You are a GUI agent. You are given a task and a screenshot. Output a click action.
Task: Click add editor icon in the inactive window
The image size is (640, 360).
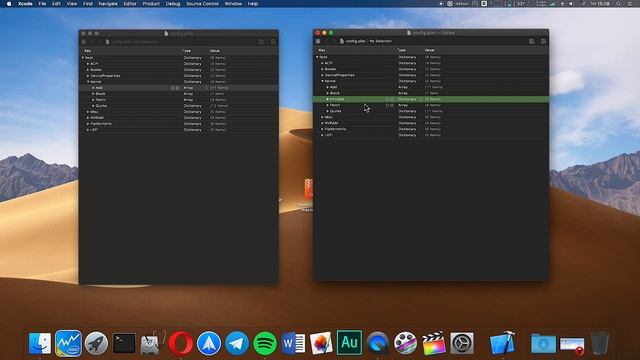click(x=273, y=42)
